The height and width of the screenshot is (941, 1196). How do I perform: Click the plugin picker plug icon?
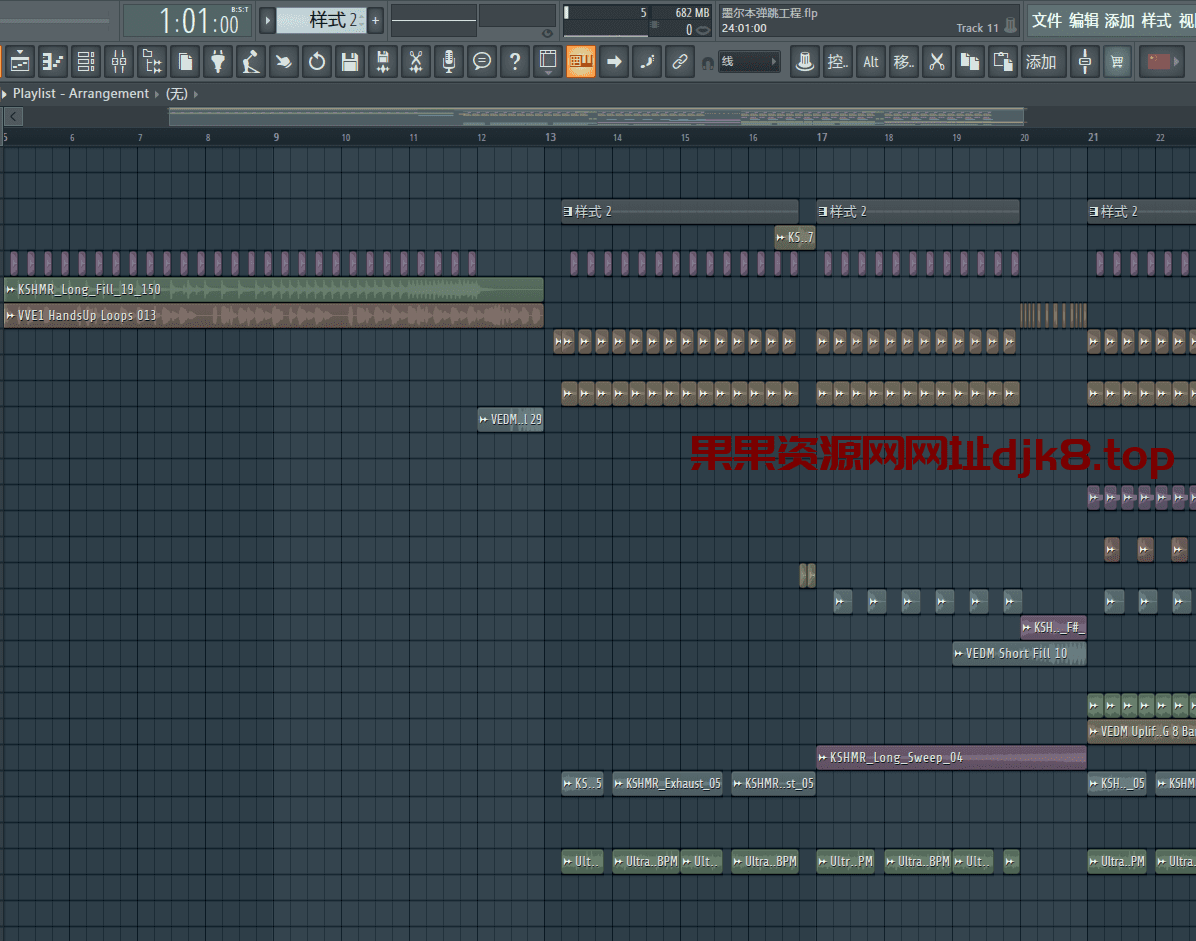pyautogui.click(x=218, y=62)
